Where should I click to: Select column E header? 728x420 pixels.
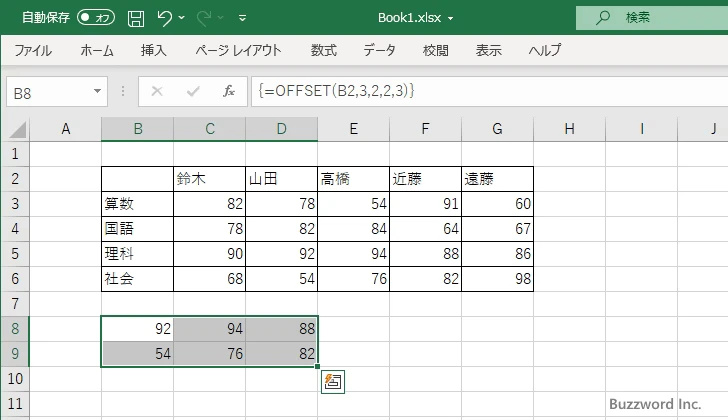point(354,129)
